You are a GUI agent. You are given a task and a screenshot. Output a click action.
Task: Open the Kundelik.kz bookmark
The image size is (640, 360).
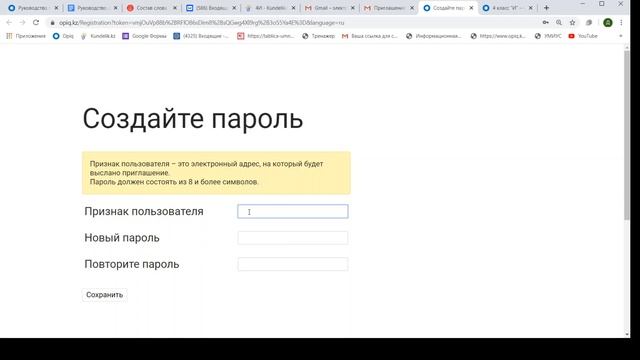pos(98,36)
